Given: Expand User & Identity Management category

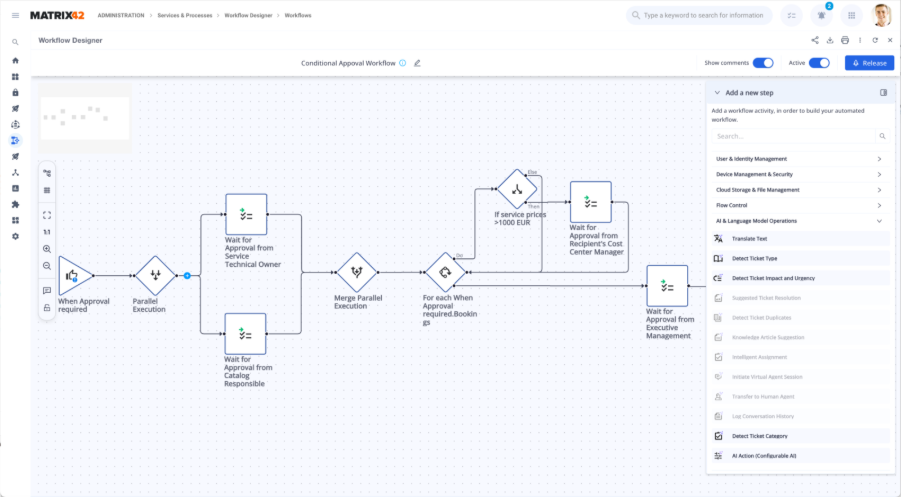Looking at the screenshot, I should [x=800, y=159].
